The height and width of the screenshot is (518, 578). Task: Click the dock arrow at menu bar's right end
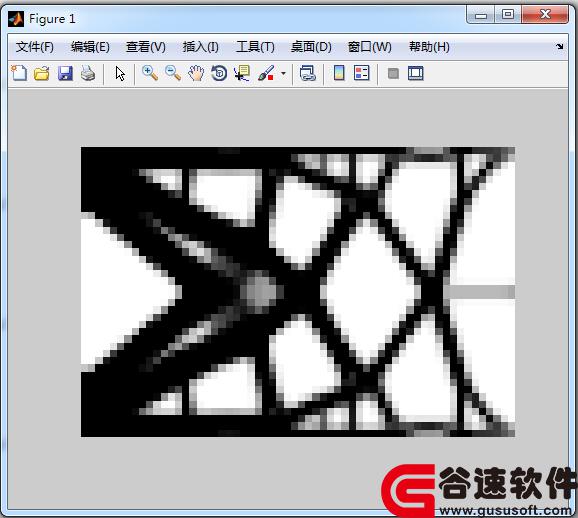point(560,46)
